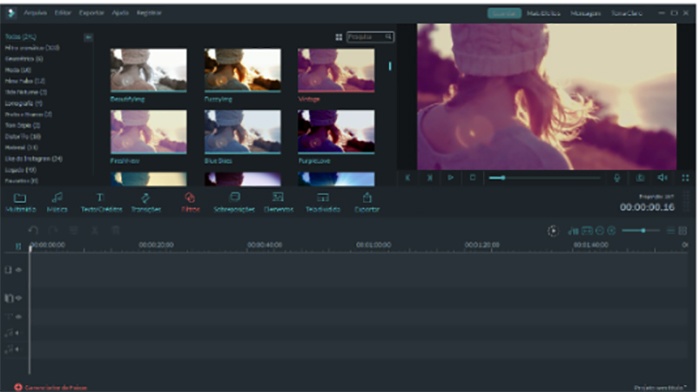The width and height of the screenshot is (700, 392).
Task: Click the highlighted button at top right
Action: pyautogui.click(x=504, y=13)
